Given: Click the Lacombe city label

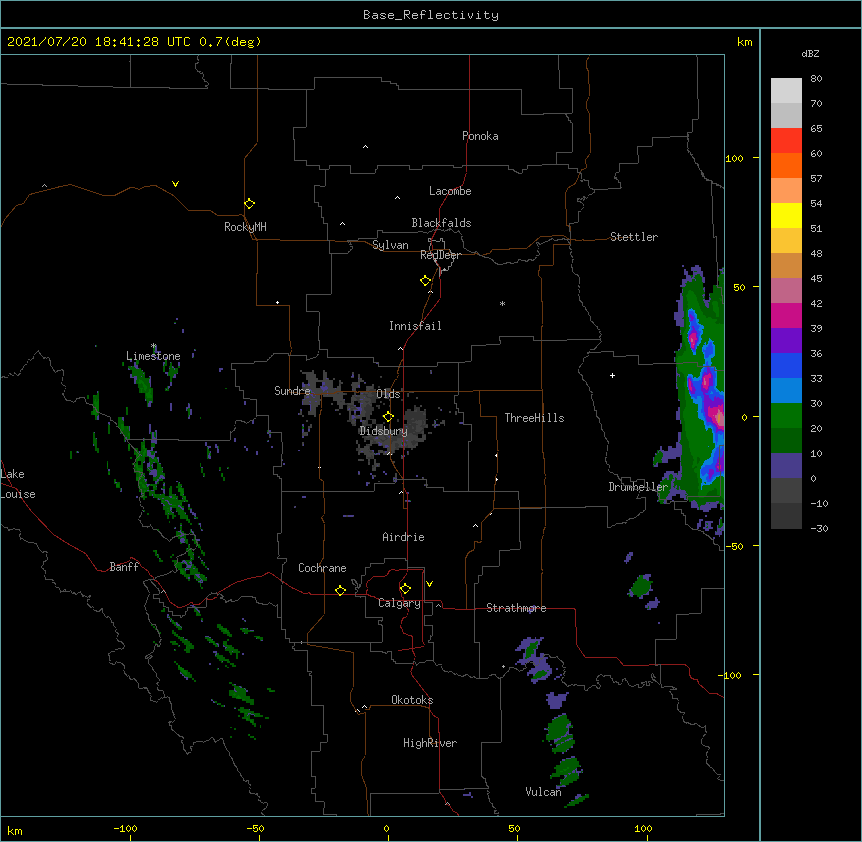Looking at the screenshot, I should coord(450,191).
